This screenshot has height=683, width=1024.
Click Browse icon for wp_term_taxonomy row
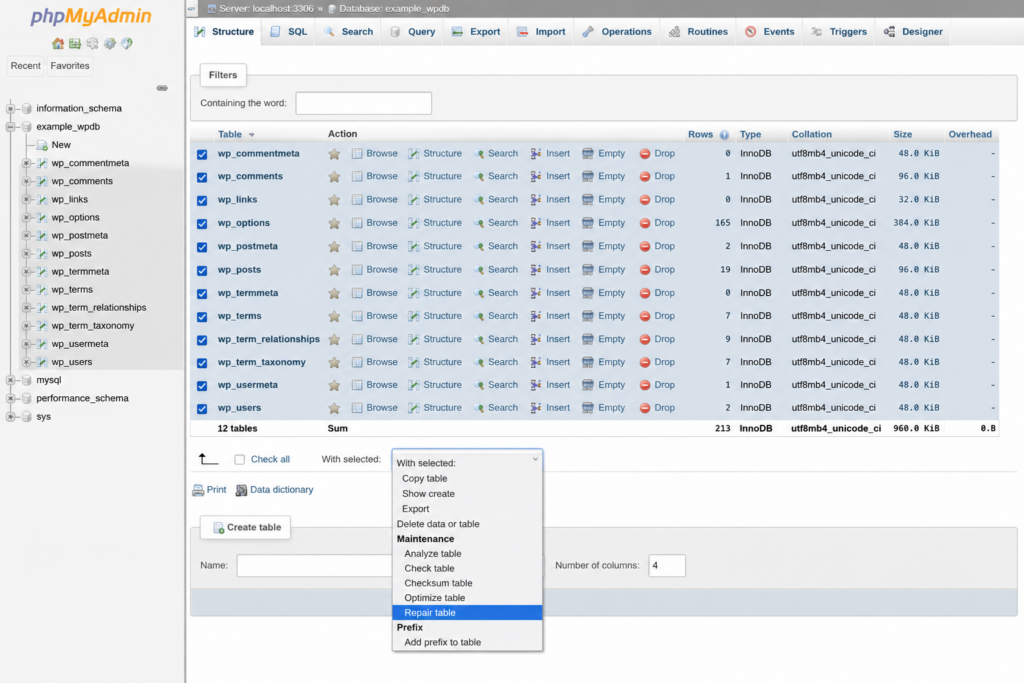[357, 362]
